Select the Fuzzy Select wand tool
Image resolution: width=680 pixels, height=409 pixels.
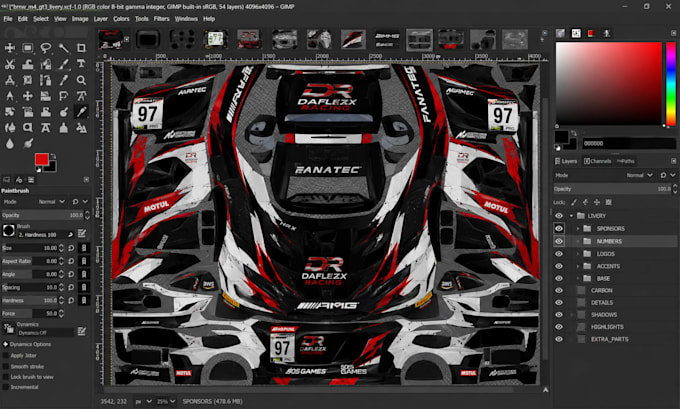[64, 48]
